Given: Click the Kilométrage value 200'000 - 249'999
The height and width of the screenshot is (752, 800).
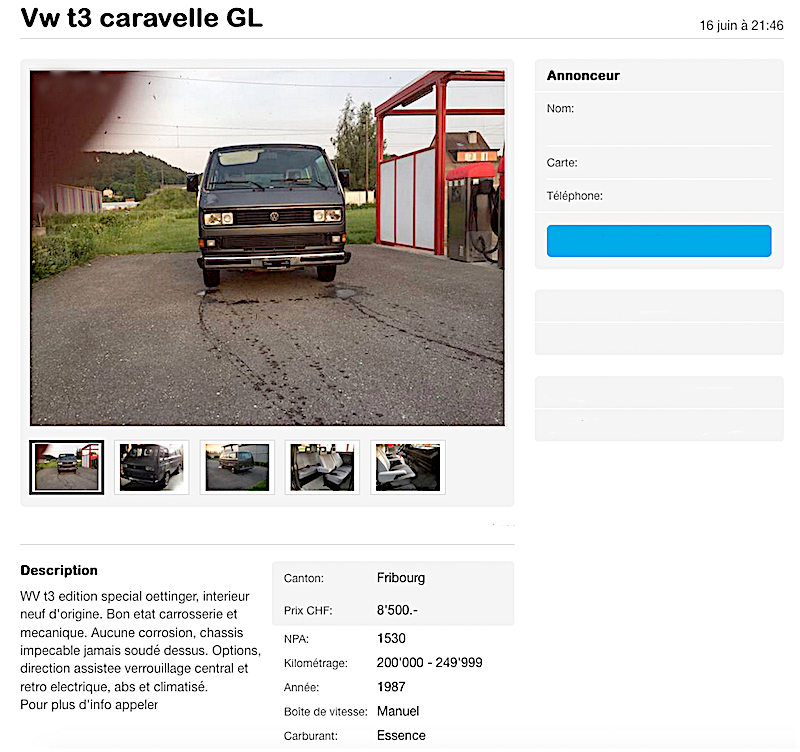Looking at the screenshot, I should pos(429,663).
